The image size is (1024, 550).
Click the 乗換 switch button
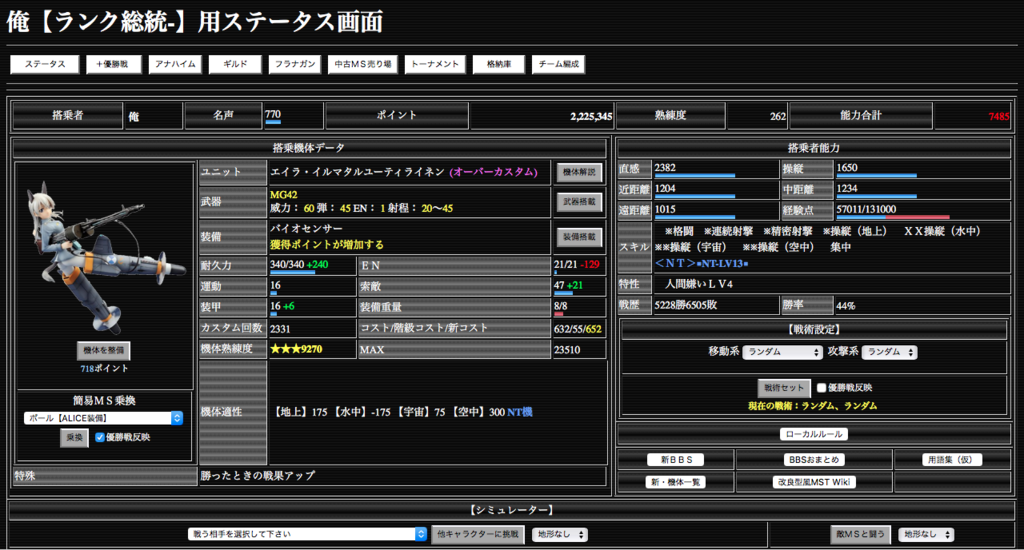74,438
